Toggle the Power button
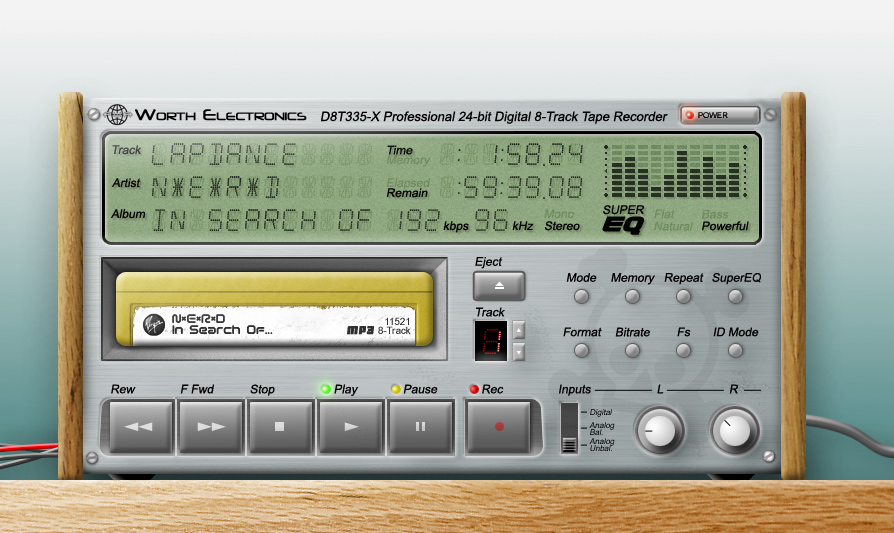This screenshot has height=533, width=894. pyautogui.click(x=720, y=115)
